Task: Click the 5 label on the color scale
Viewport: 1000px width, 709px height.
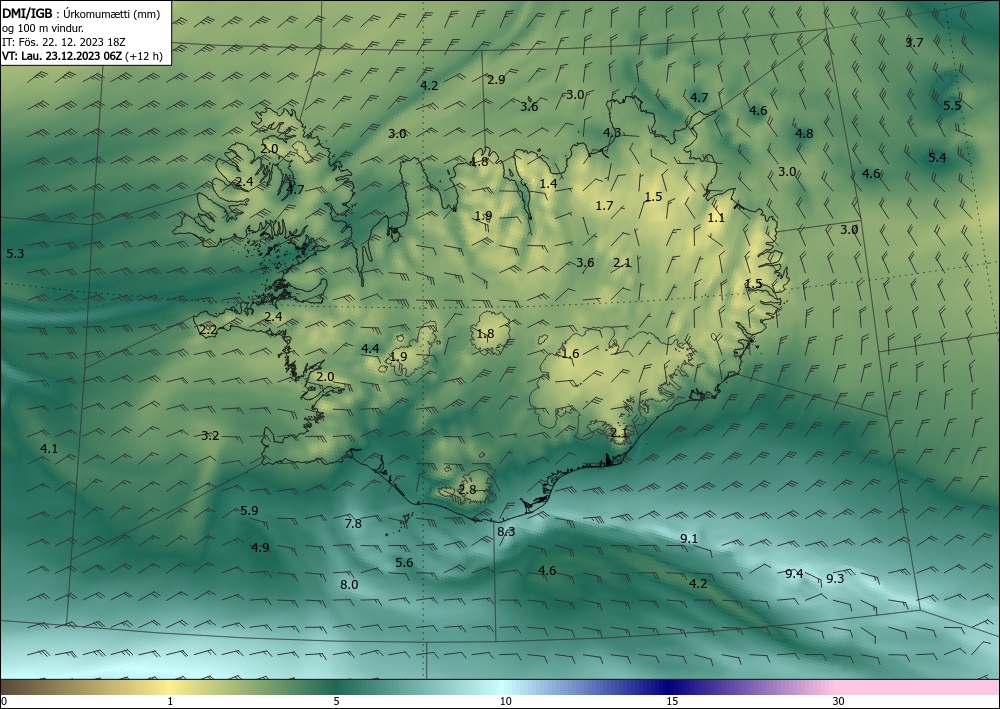Action: pos(336,702)
